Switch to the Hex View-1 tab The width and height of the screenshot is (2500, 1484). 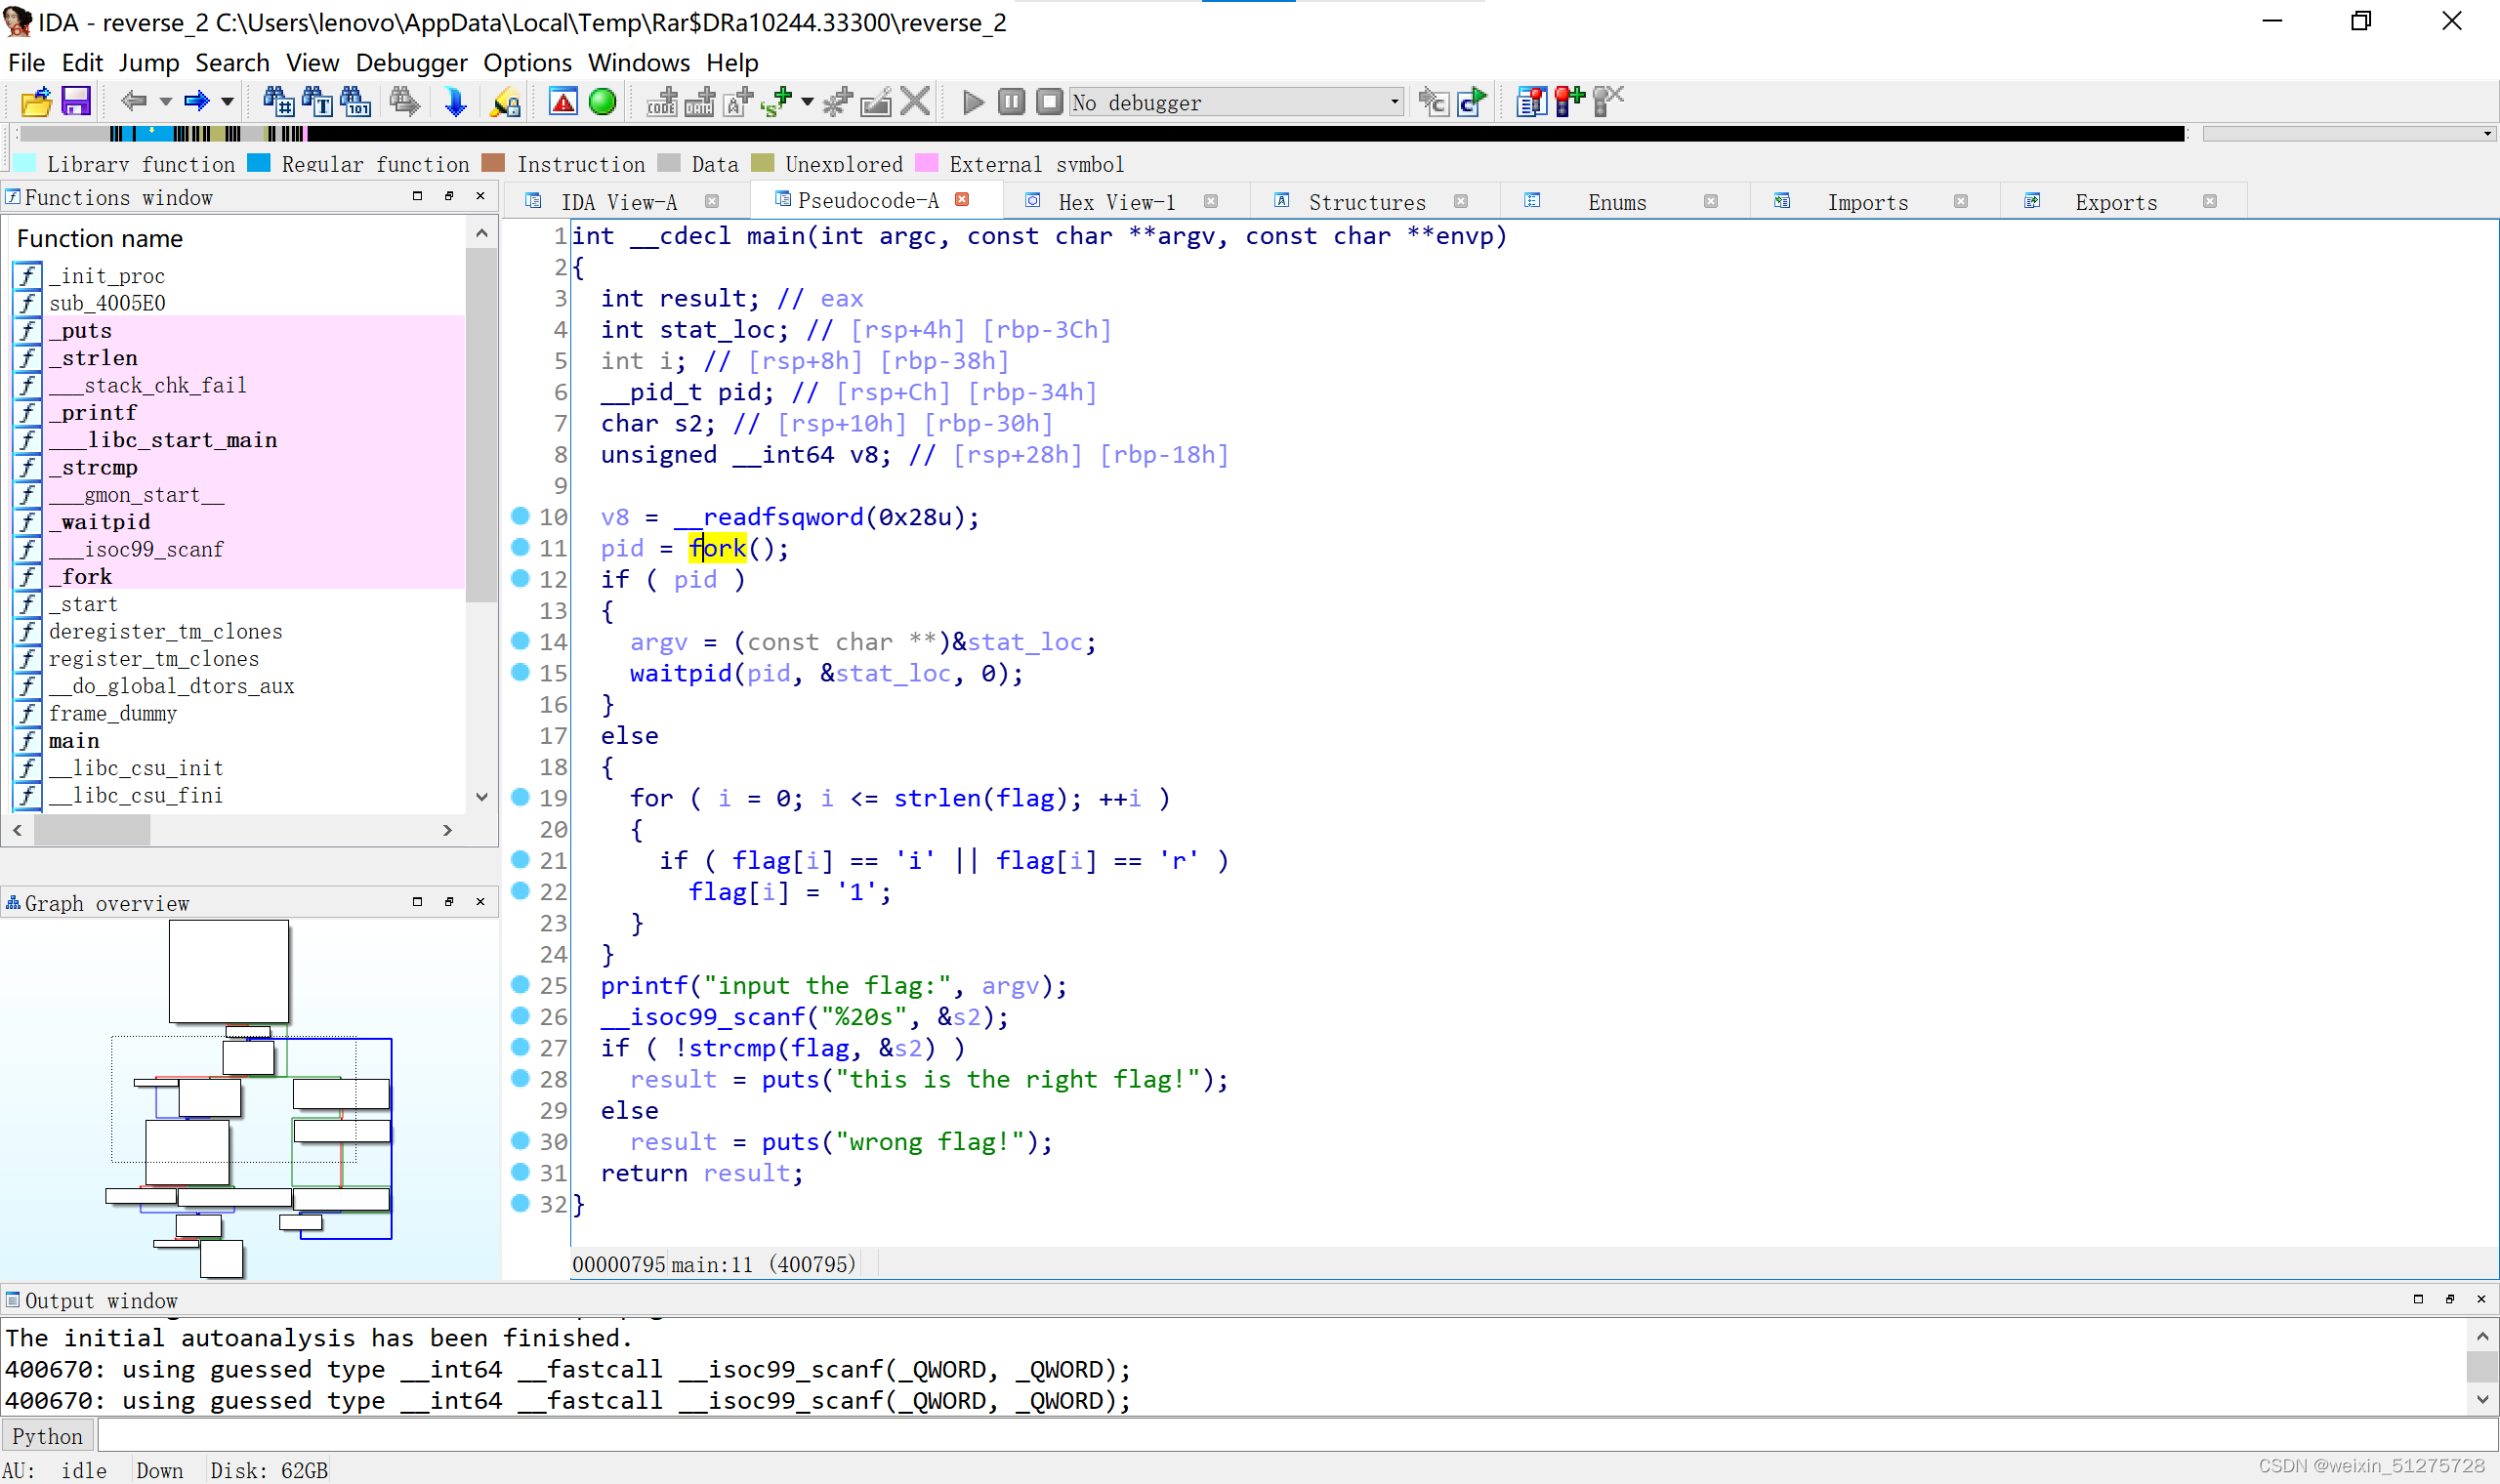[1116, 203]
